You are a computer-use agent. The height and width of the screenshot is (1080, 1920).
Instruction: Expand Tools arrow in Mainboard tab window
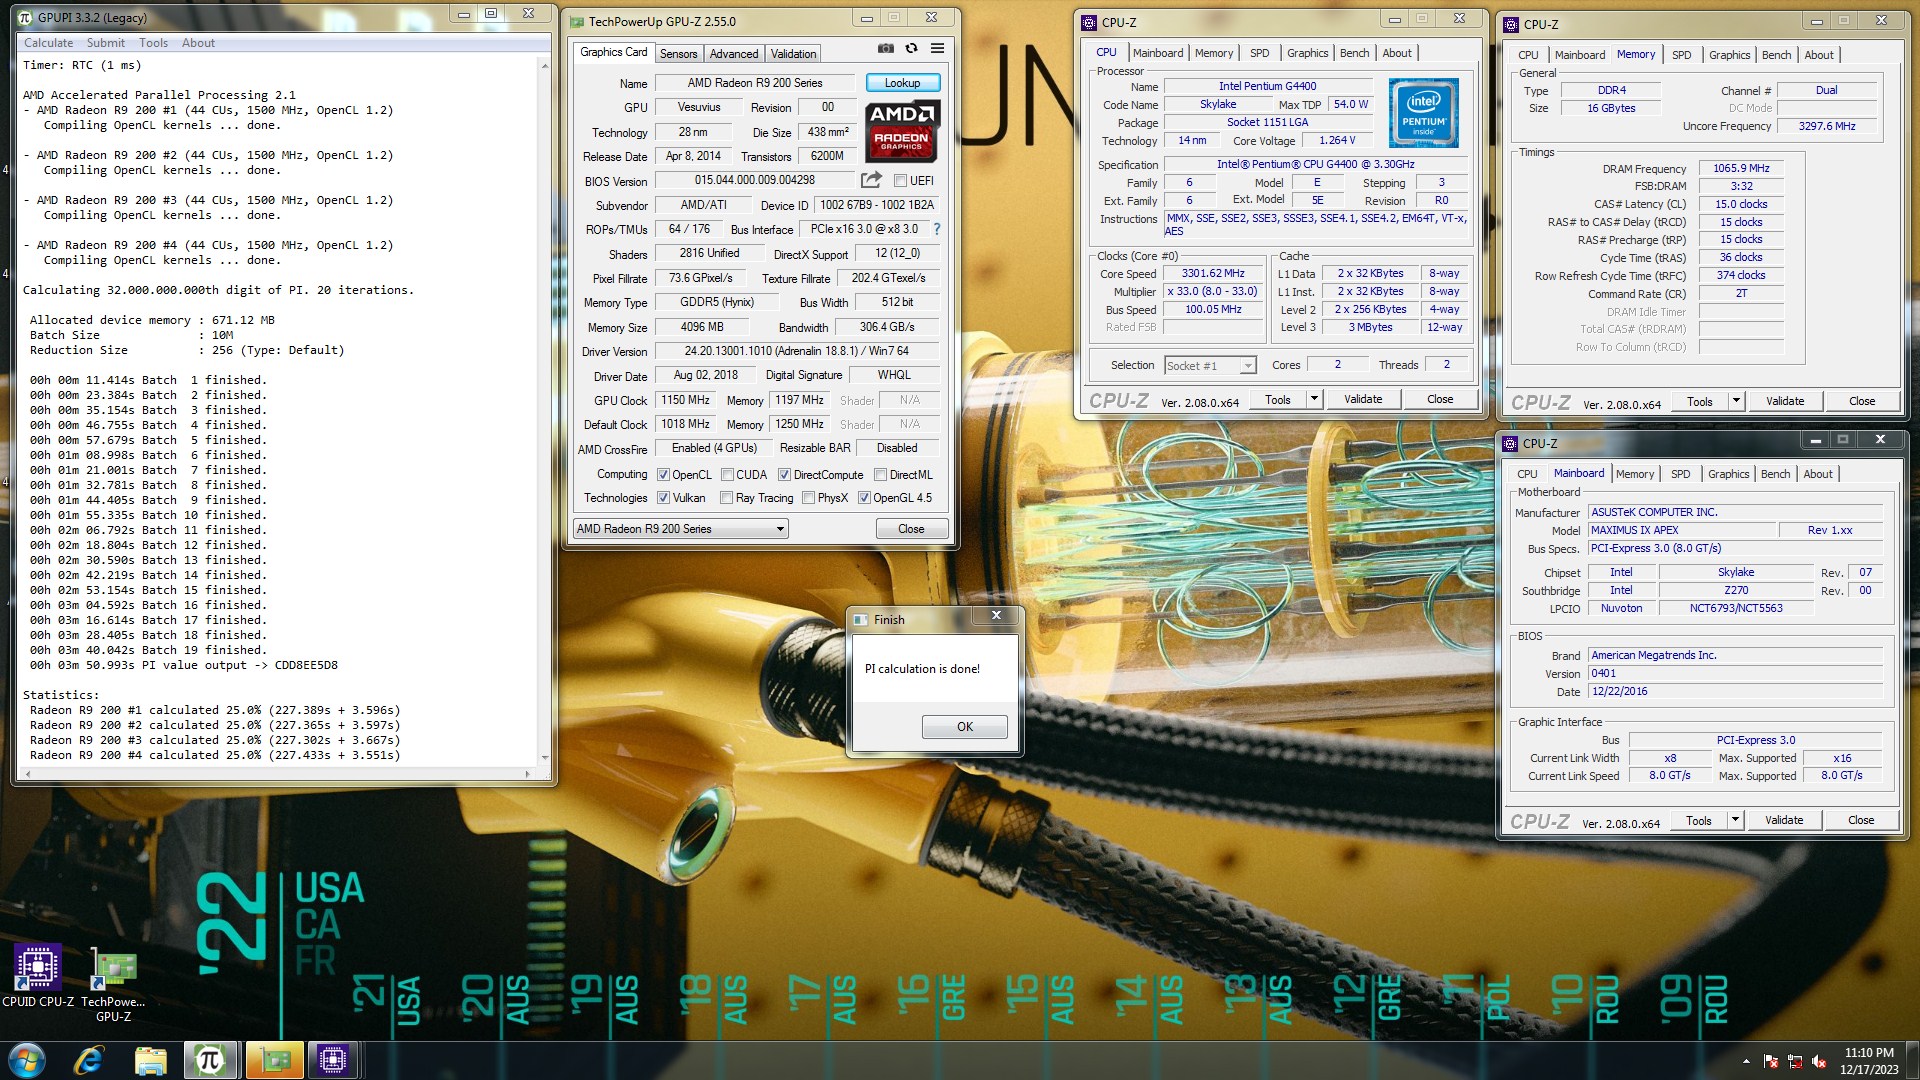tap(1735, 820)
